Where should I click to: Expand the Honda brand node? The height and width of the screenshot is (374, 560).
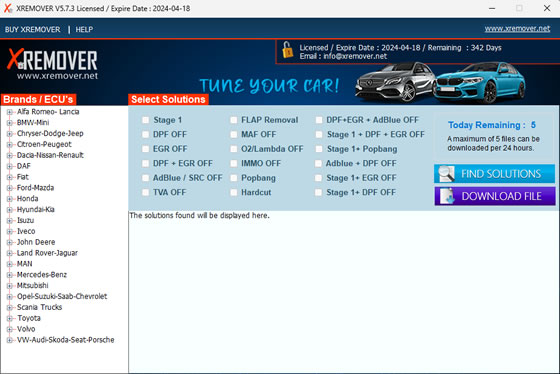[10, 199]
